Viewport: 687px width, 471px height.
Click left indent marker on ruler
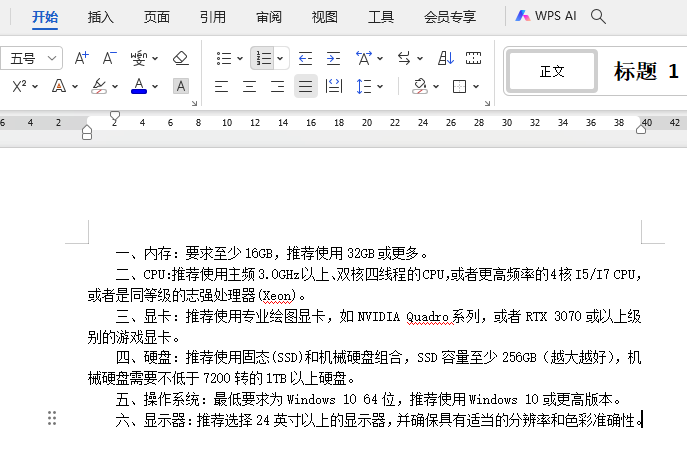click(87, 132)
